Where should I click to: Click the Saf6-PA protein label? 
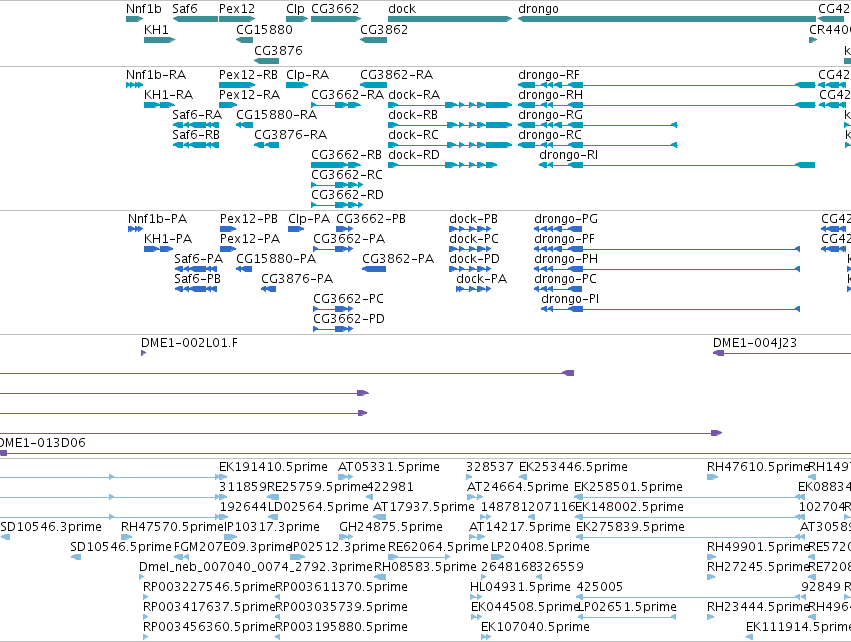tap(199, 259)
